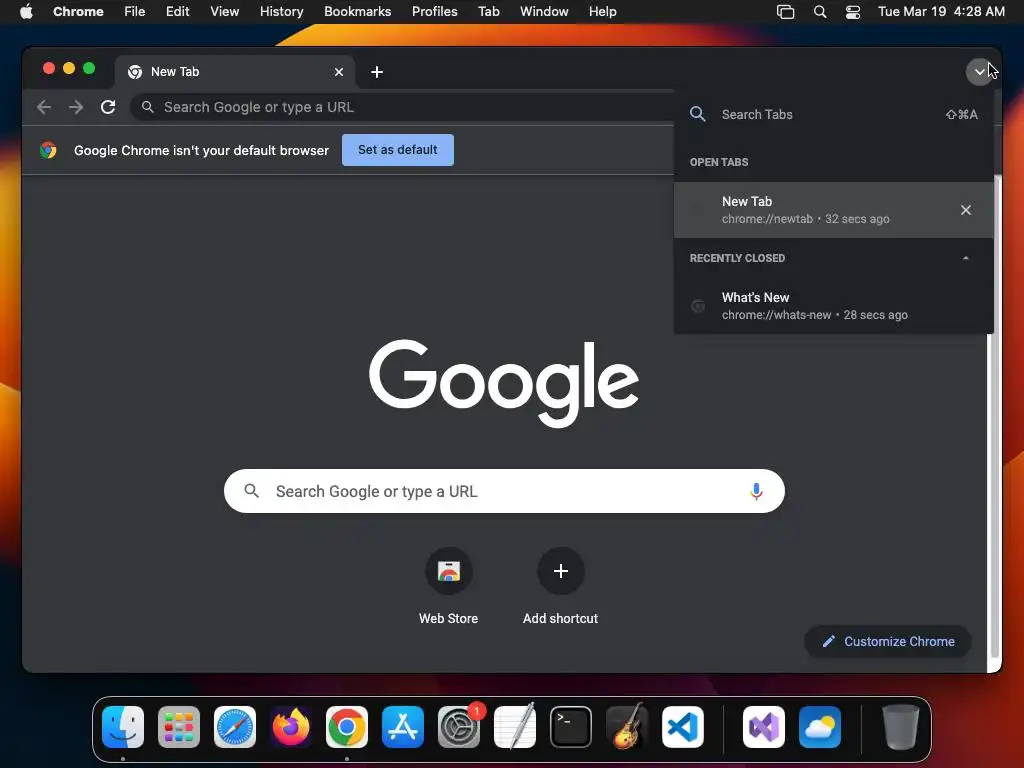The height and width of the screenshot is (768, 1024).
Task: Open the Tab menu
Action: (488, 11)
